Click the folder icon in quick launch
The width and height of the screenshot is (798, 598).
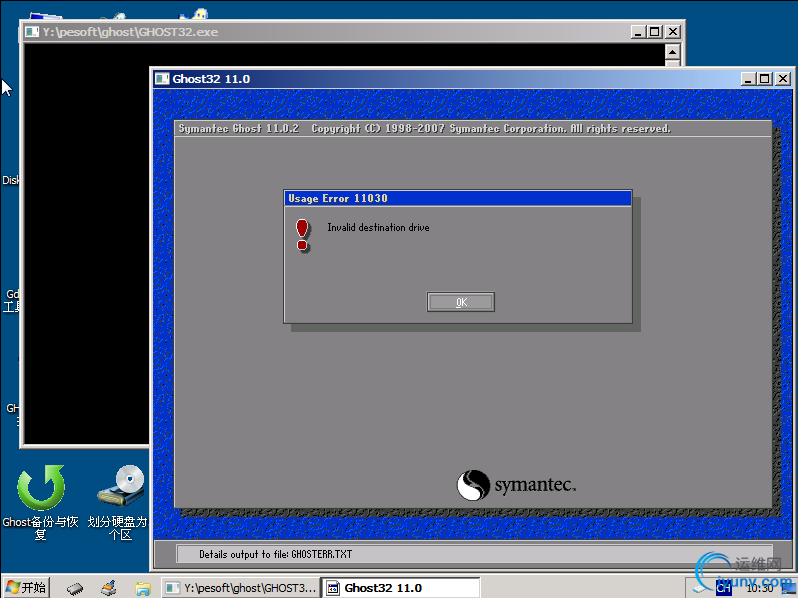(143, 588)
